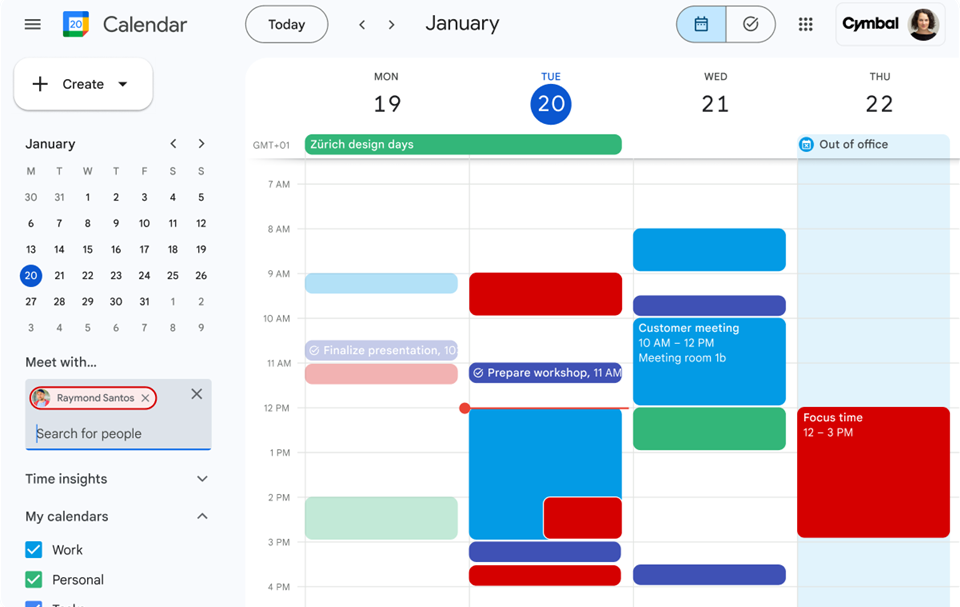The width and height of the screenshot is (960, 607).
Task: Open the main menu hamburger icon
Action: tap(32, 25)
